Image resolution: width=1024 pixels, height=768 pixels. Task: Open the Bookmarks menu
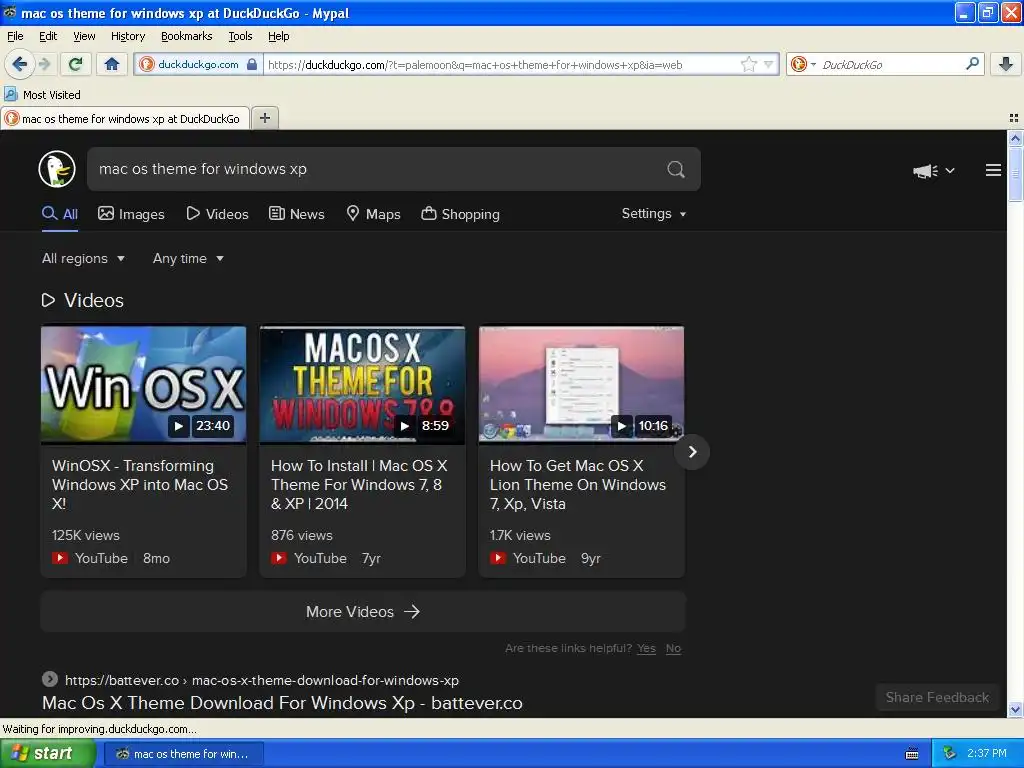click(187, 37)
